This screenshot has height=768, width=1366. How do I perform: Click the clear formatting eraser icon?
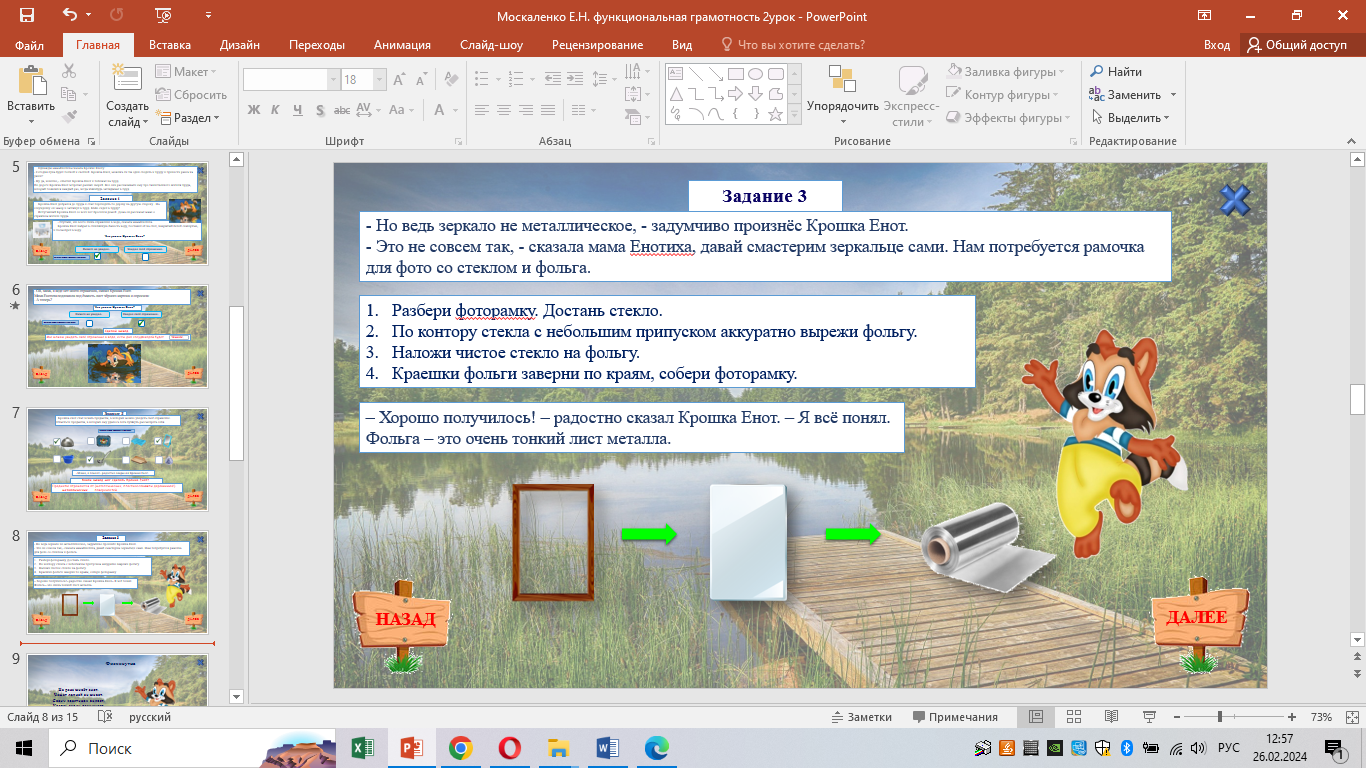coord(451,79)
